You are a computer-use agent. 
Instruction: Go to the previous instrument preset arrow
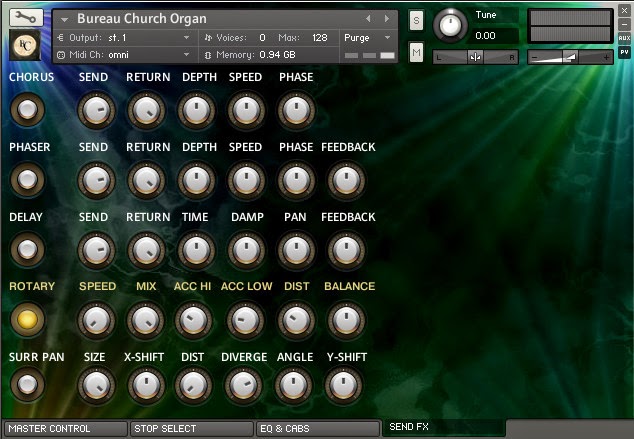point(368,18)
